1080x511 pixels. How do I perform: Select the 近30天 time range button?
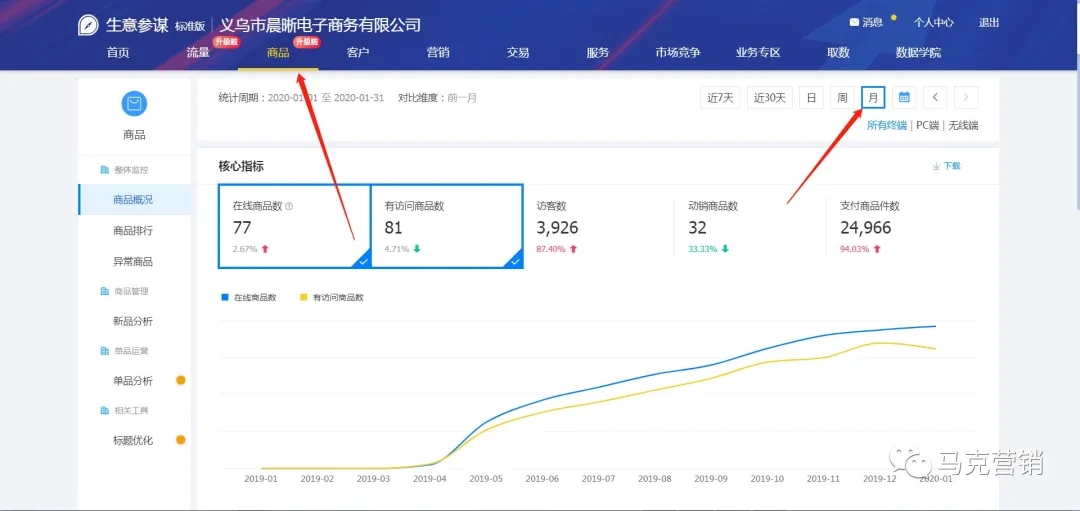(769, 97)
